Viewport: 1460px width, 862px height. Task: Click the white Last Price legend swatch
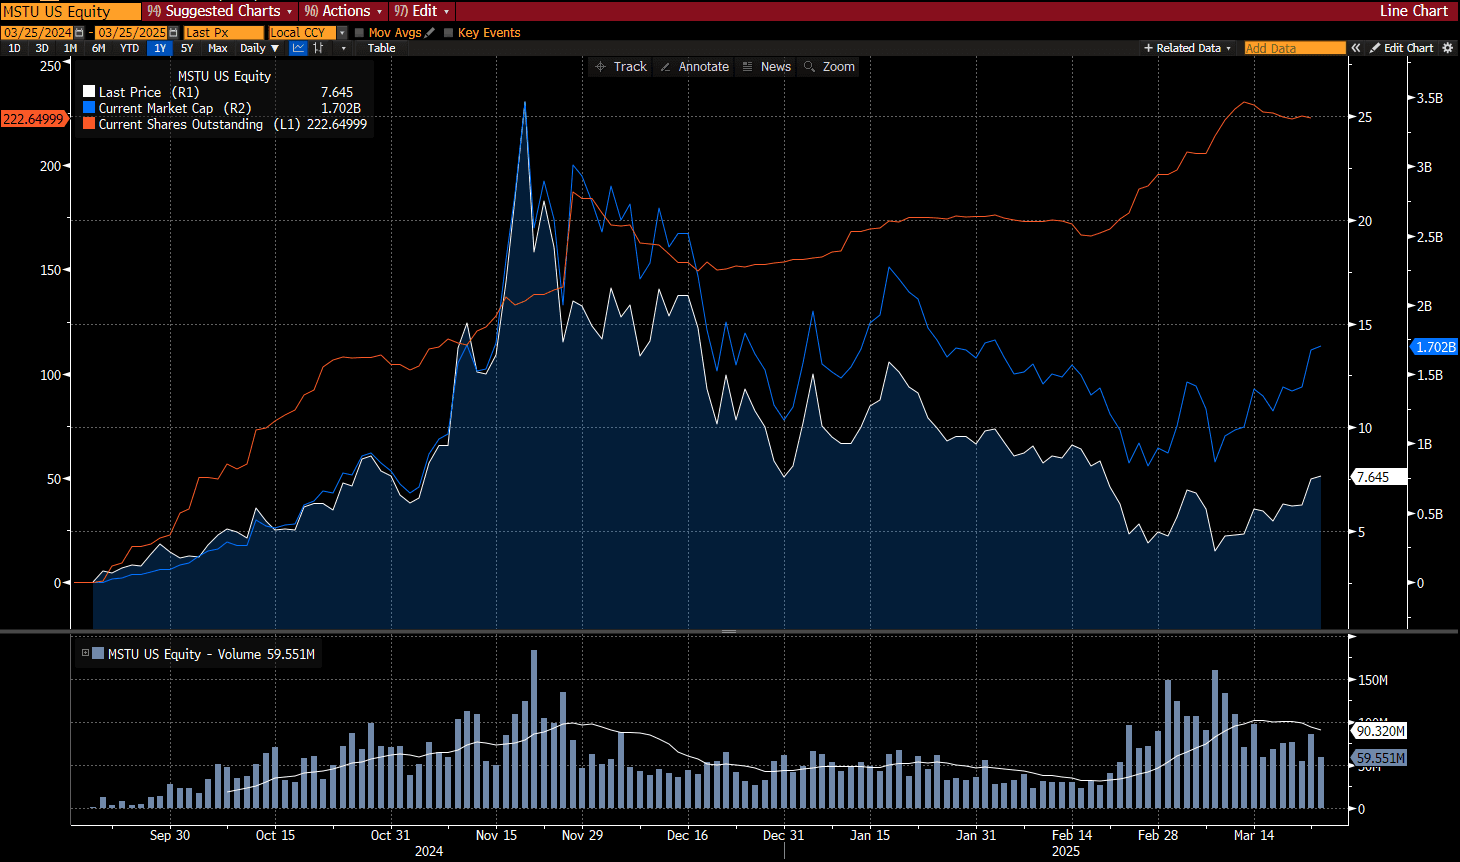[89, 92]
